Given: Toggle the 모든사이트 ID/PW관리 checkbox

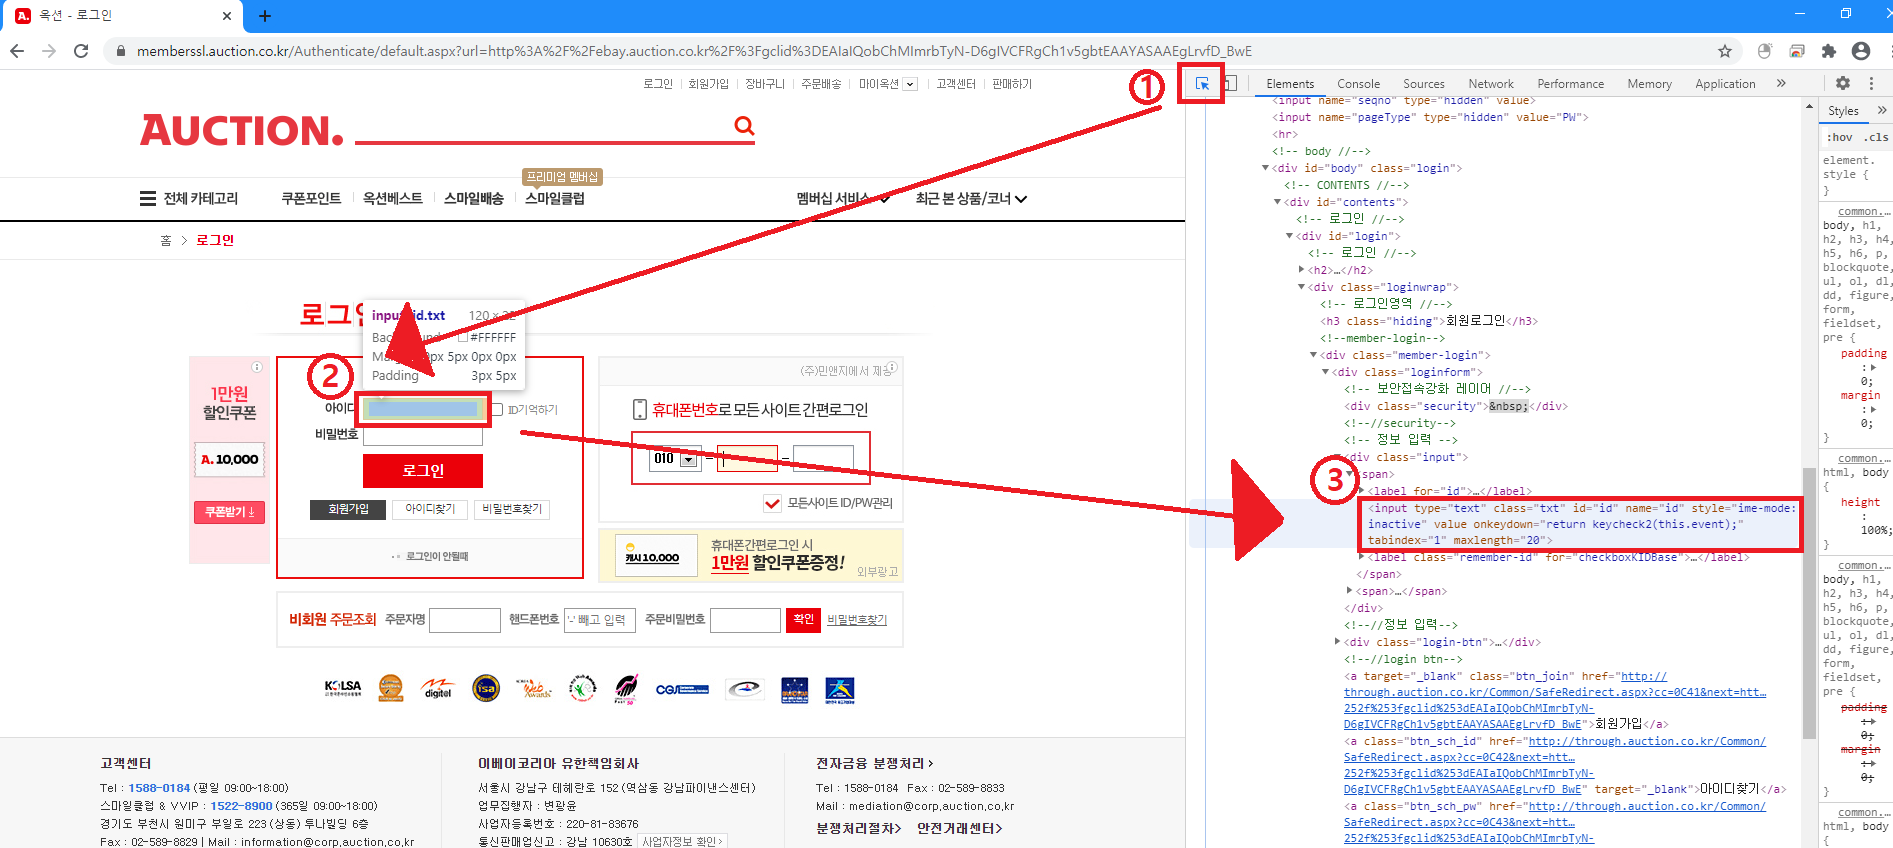Looking at the screenshot, I should click(x=772, y=503).
